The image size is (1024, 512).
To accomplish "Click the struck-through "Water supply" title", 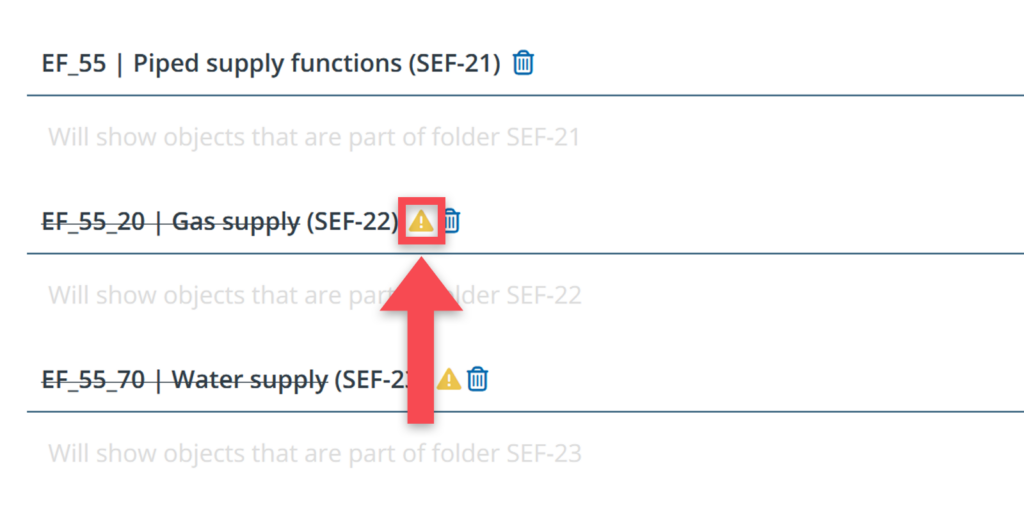I will click(x=250, y=380).
